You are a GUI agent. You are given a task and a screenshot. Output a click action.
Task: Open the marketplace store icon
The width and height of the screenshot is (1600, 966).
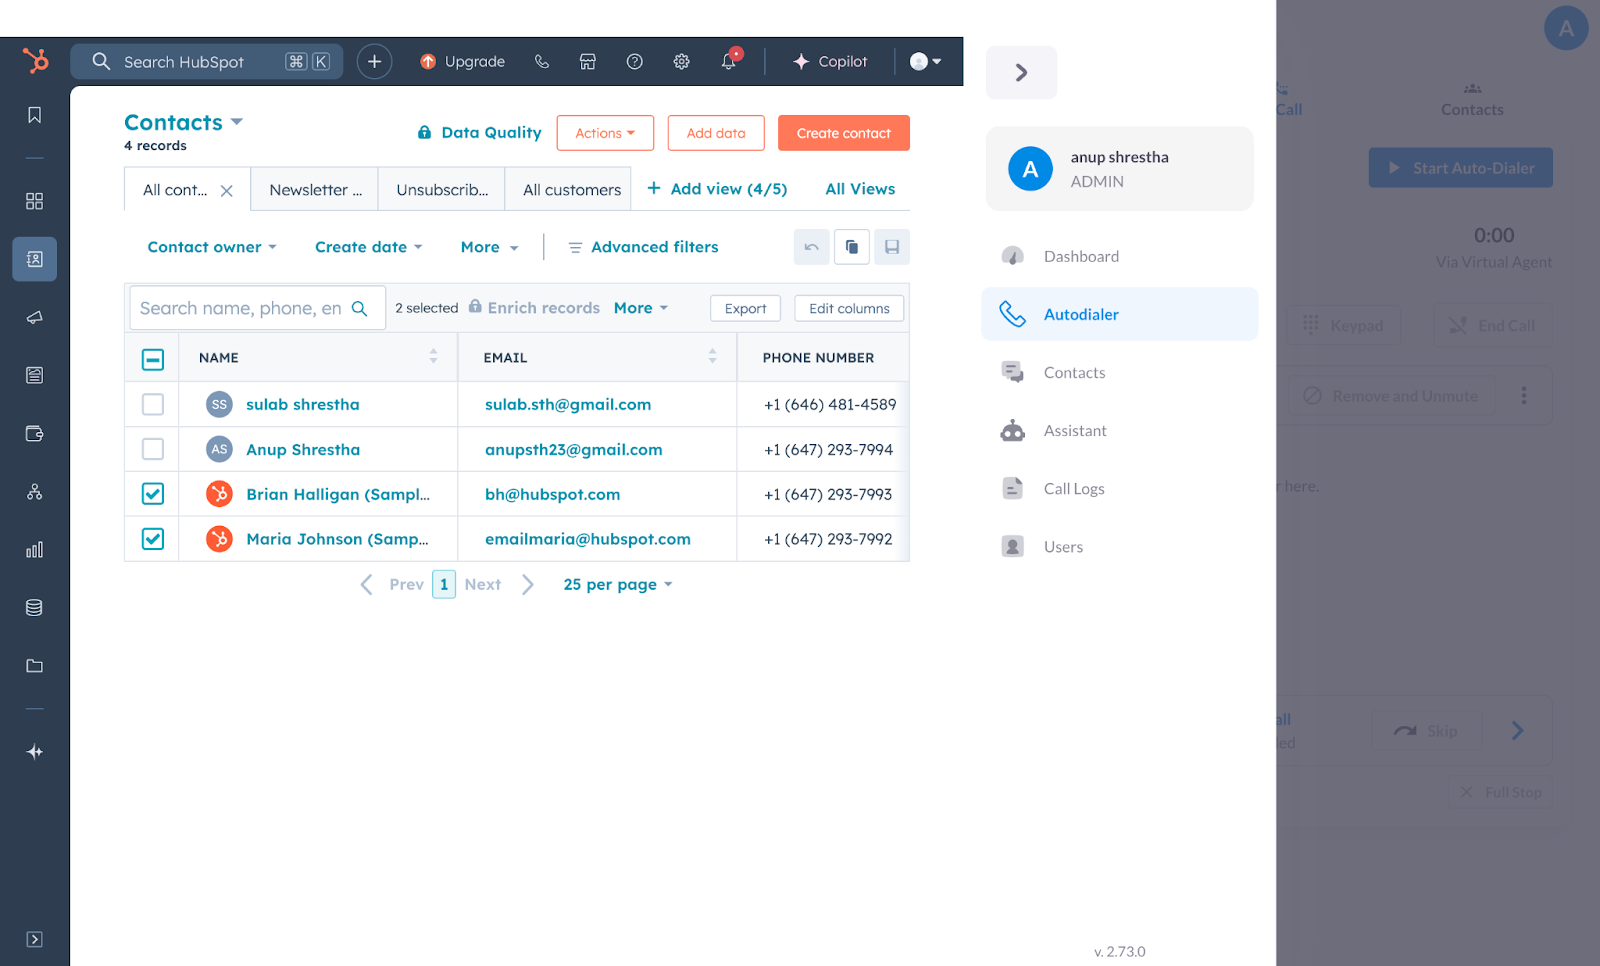click(x=588, y=61)
